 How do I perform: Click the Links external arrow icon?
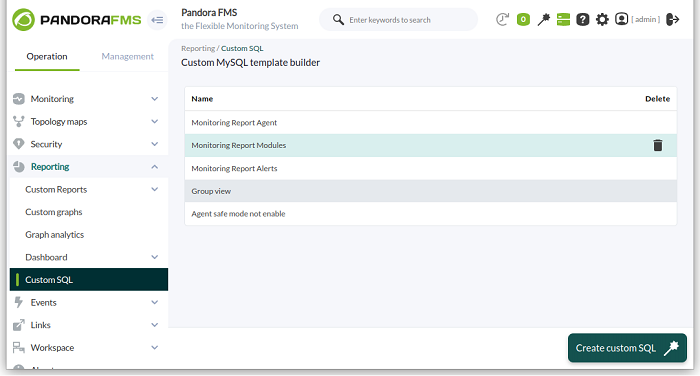tap(19, 325)
